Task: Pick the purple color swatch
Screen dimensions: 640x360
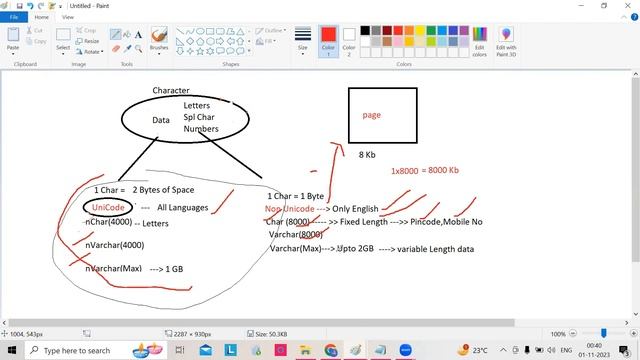Action: [x=464, y=31]
